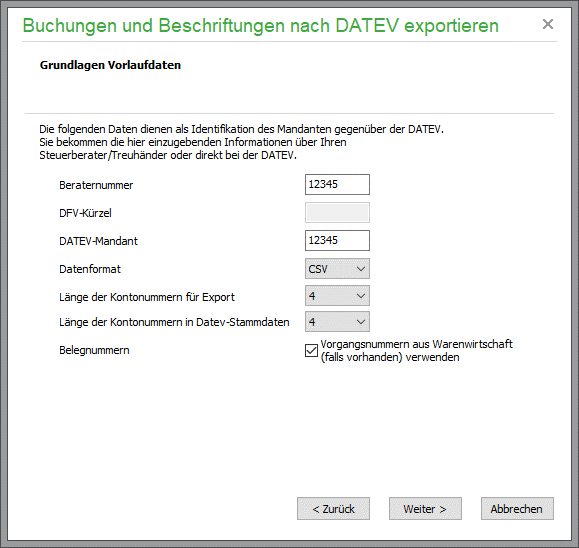This screenshot has width=579, height=548.
Task: Uncheck the Vorgangsnummern aus Warenwirtschaft checkbox
Action: click(x=311, y=350)
